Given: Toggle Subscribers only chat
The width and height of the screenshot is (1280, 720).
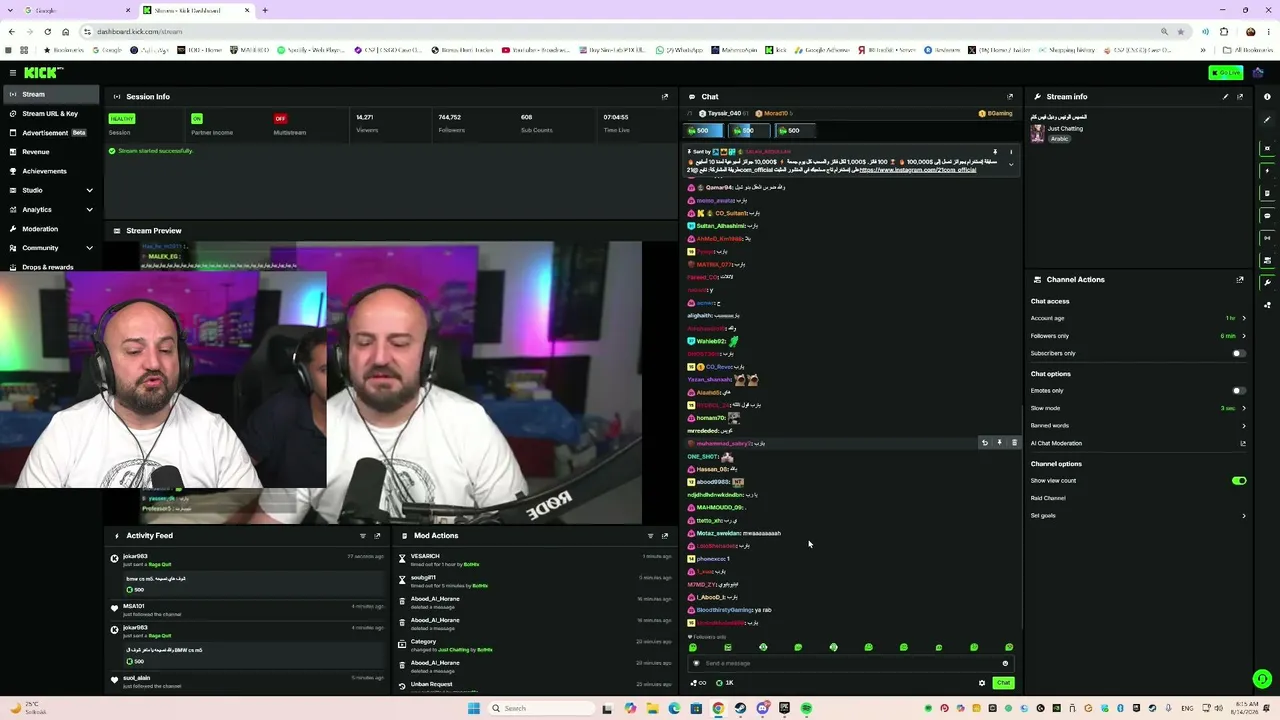Looking at the screenshot, I should [1239, 353].
